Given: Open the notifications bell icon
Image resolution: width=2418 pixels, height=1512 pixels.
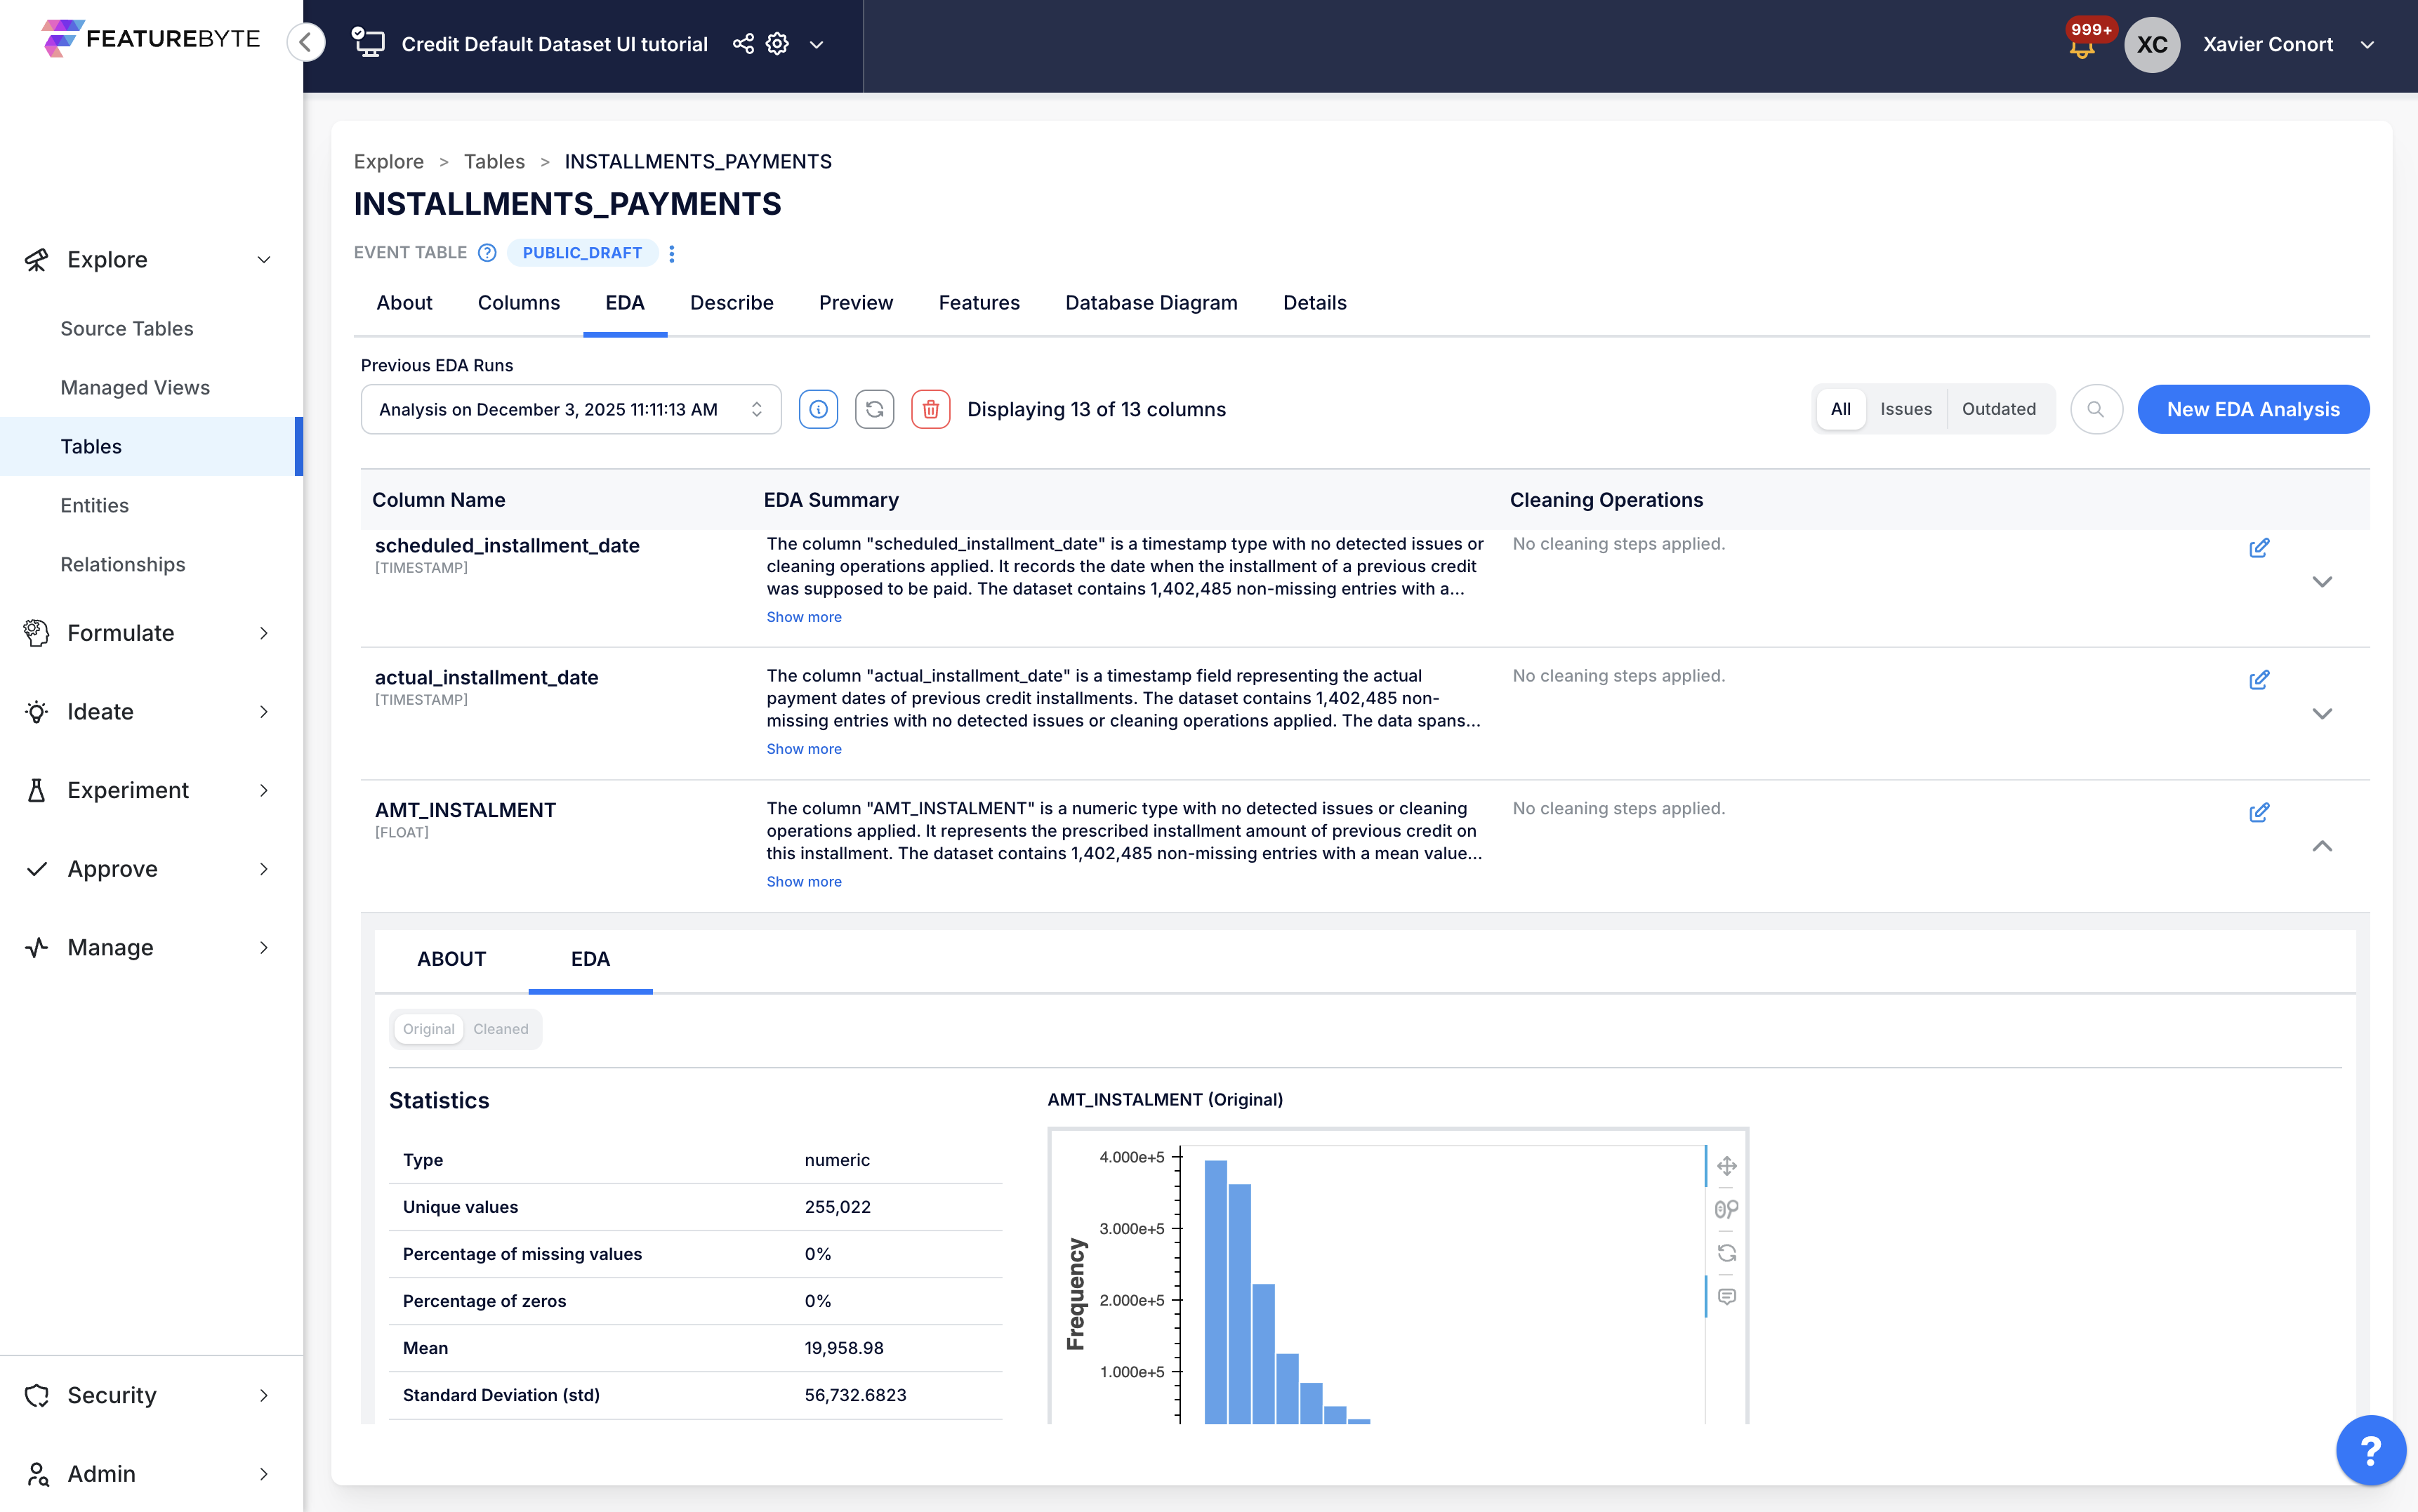Looking at the screenshot, I should pyautogui.click(x=2082, y=47).
